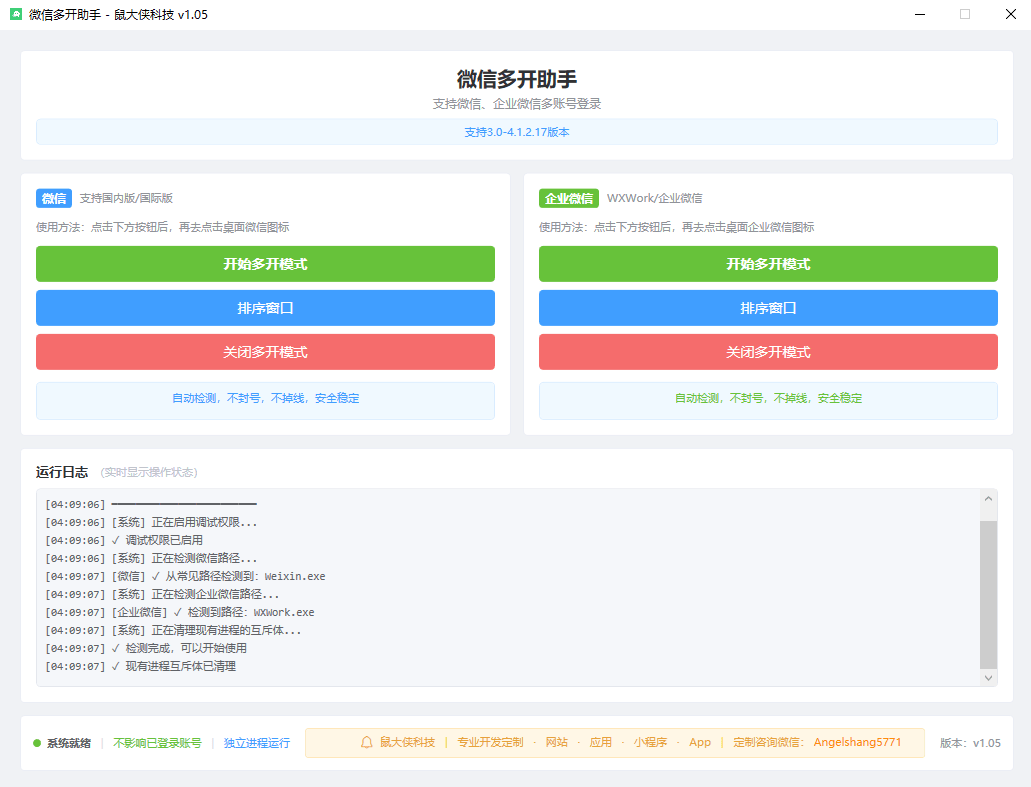Viewport: 1031px width, 787px height.
Task: Click the green 企业微信 badge icon
Action: click(x=570, y=198)
